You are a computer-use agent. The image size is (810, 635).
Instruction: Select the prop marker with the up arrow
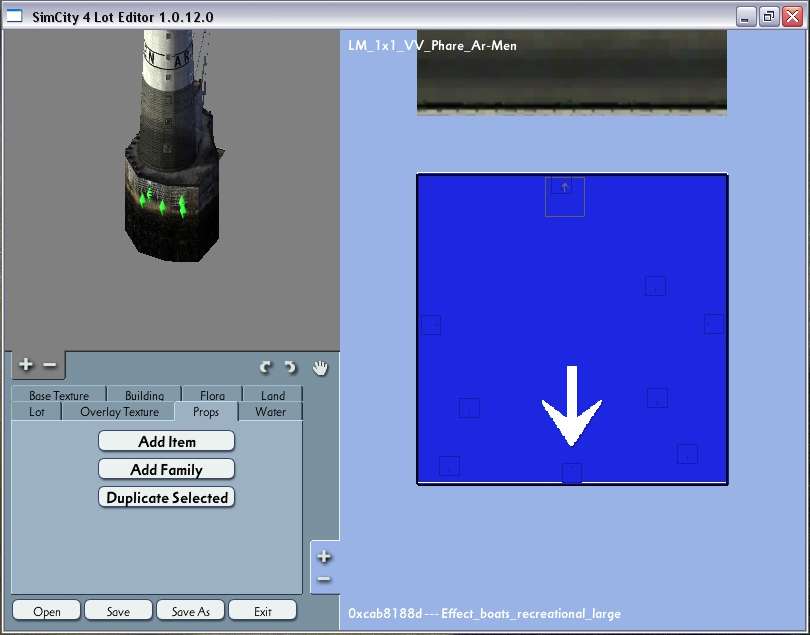pyautogui.click(x=565, y=196)
